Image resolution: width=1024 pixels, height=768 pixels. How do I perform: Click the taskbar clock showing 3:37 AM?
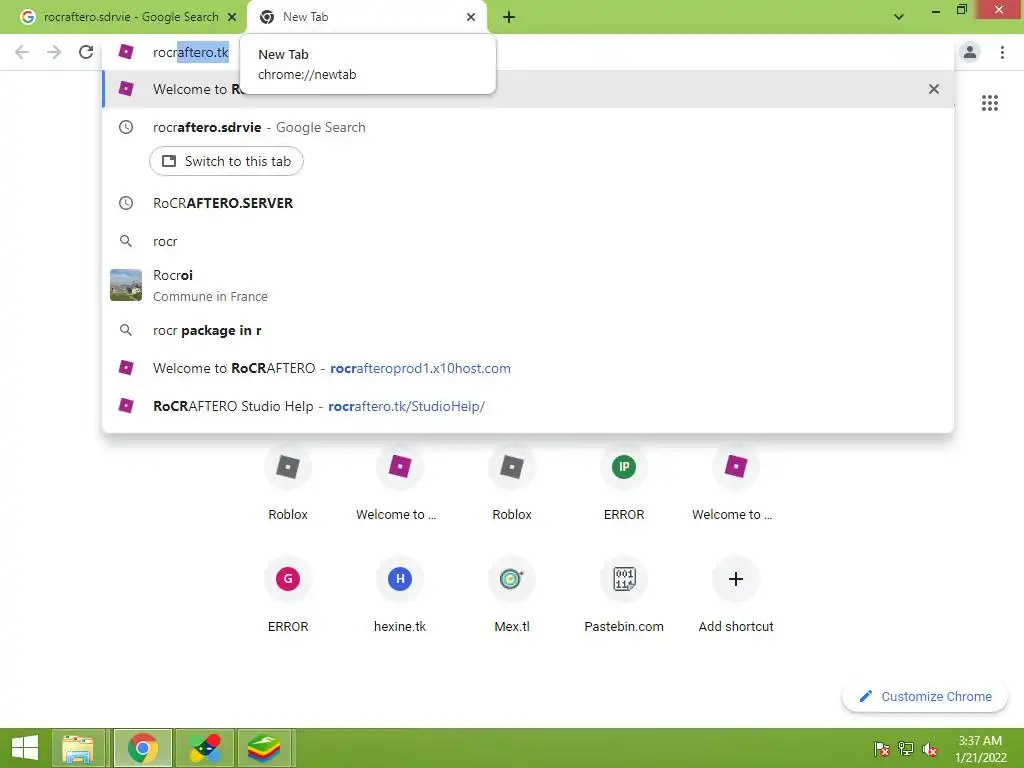click(x=980, y=748)
